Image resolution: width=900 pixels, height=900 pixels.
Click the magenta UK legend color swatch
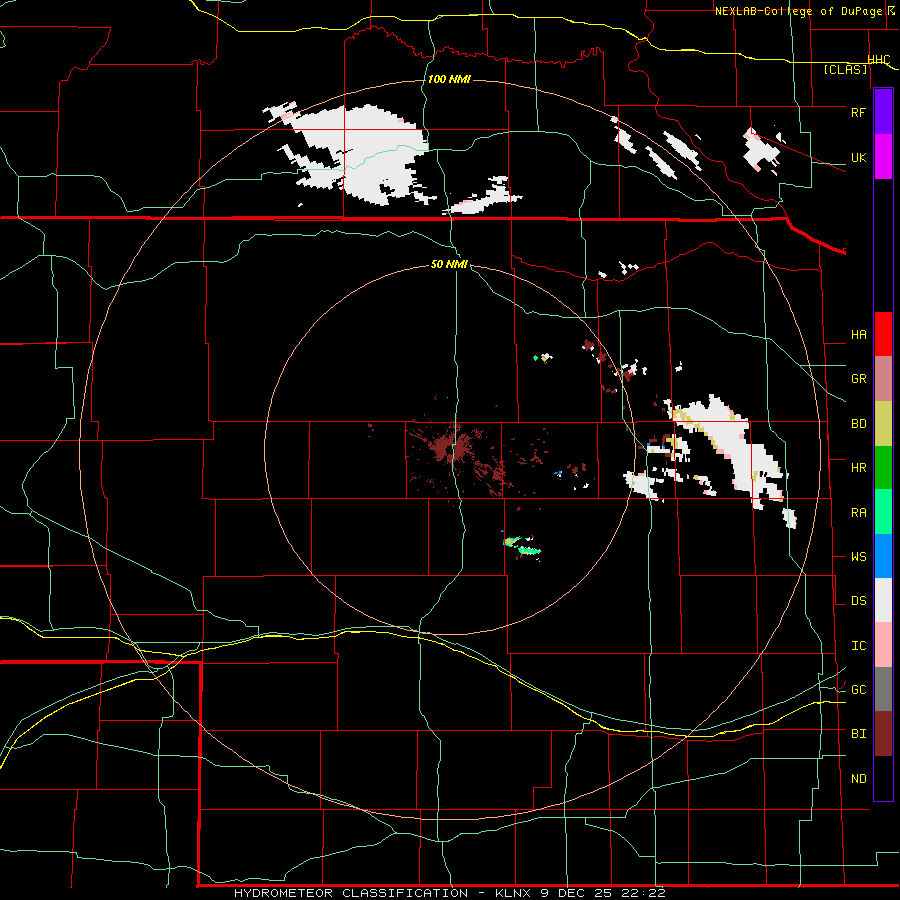[x=883, y=157]
